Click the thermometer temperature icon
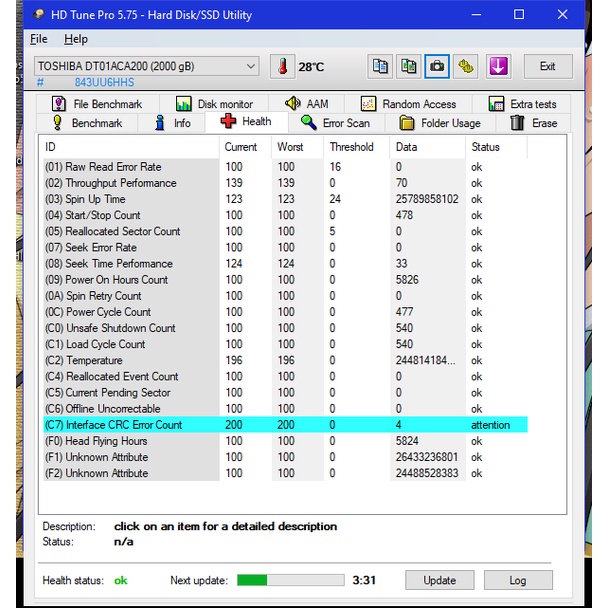This screenshot has width=608, height=608. click(282, 66)
